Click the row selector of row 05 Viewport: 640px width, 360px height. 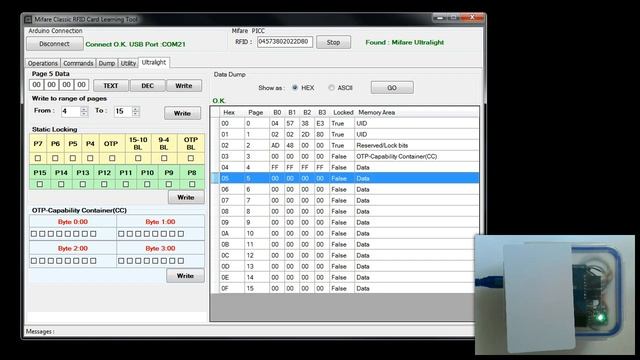215,178
